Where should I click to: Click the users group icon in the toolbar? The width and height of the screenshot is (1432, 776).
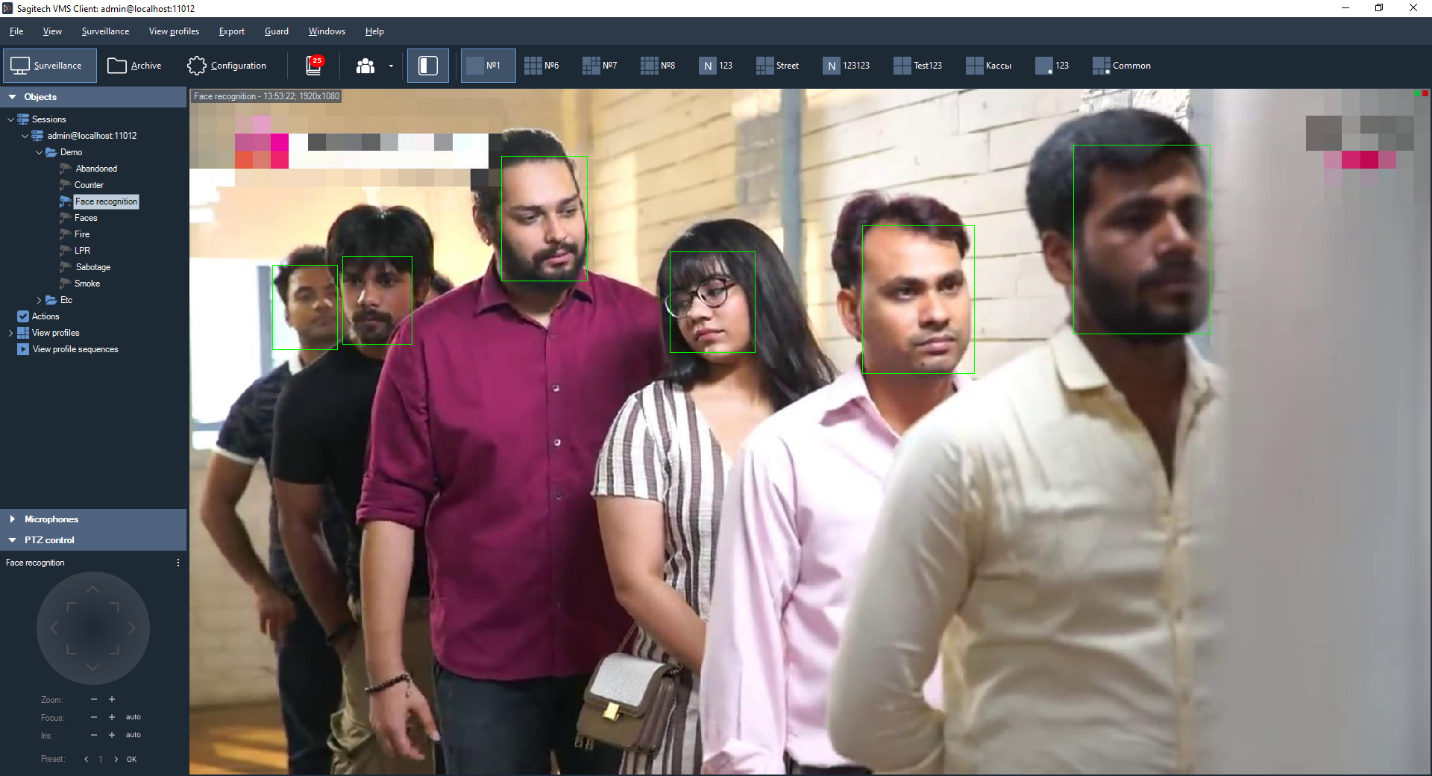pos(365,66)
